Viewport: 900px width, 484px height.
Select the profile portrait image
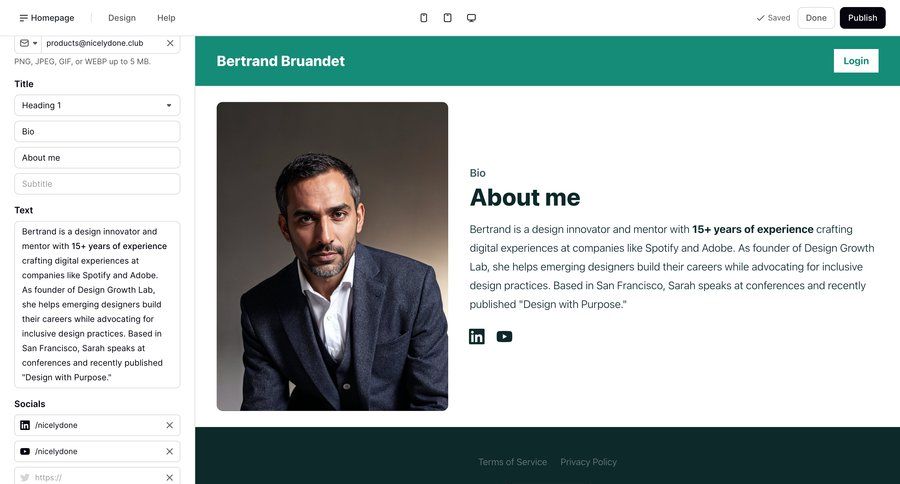(332, 256)
